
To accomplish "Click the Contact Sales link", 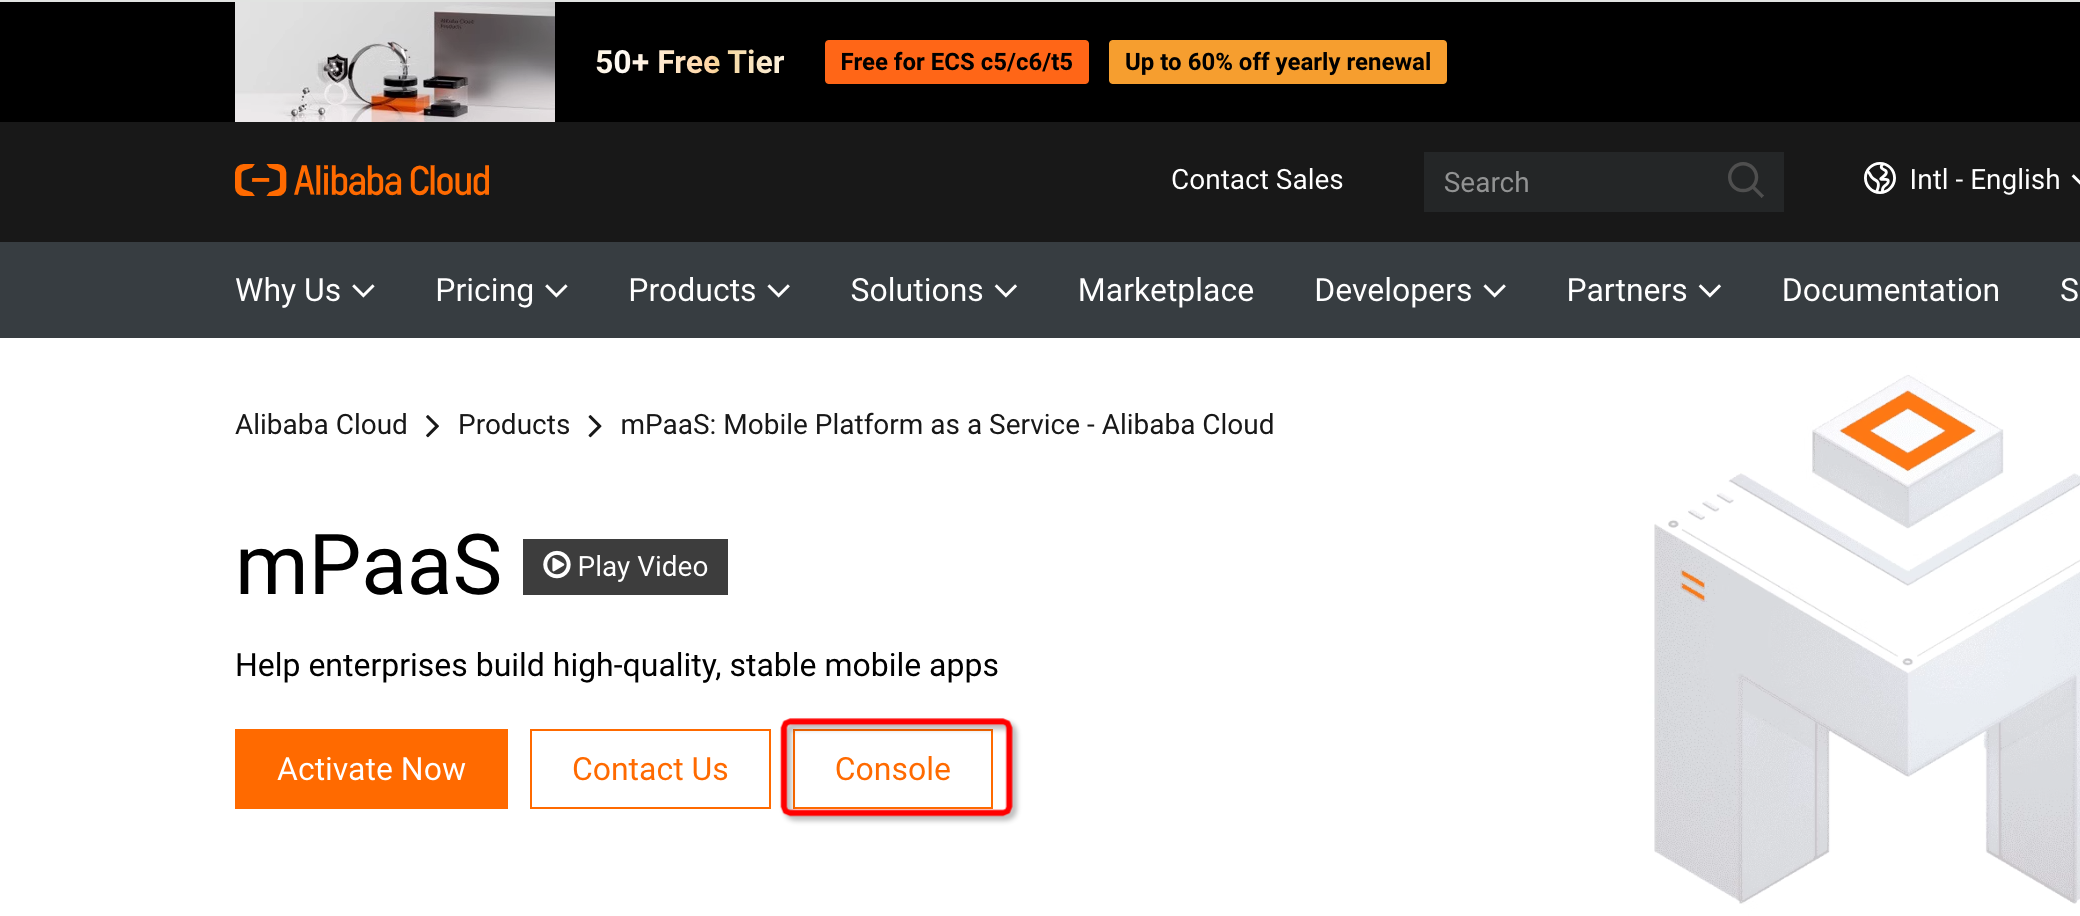I will click(x=1256, y=180).
